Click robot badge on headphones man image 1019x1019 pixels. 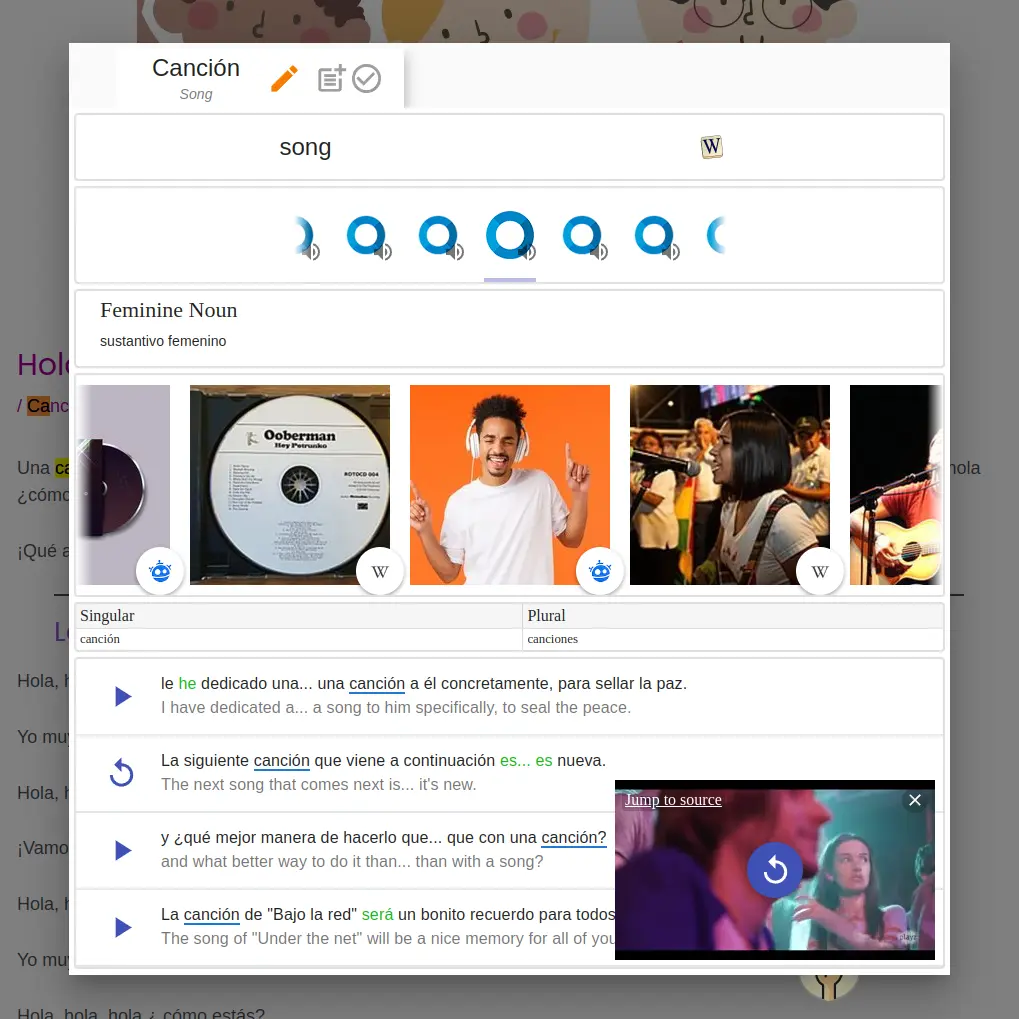coord(600,572)
